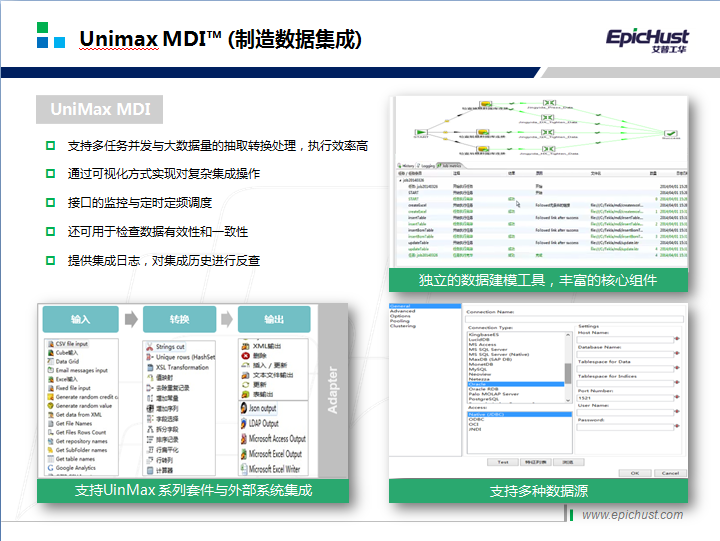This screenshot has width=720, height=541.
Task: Select MySQL in Connection Type list
Action: click(x=478, y=369)
